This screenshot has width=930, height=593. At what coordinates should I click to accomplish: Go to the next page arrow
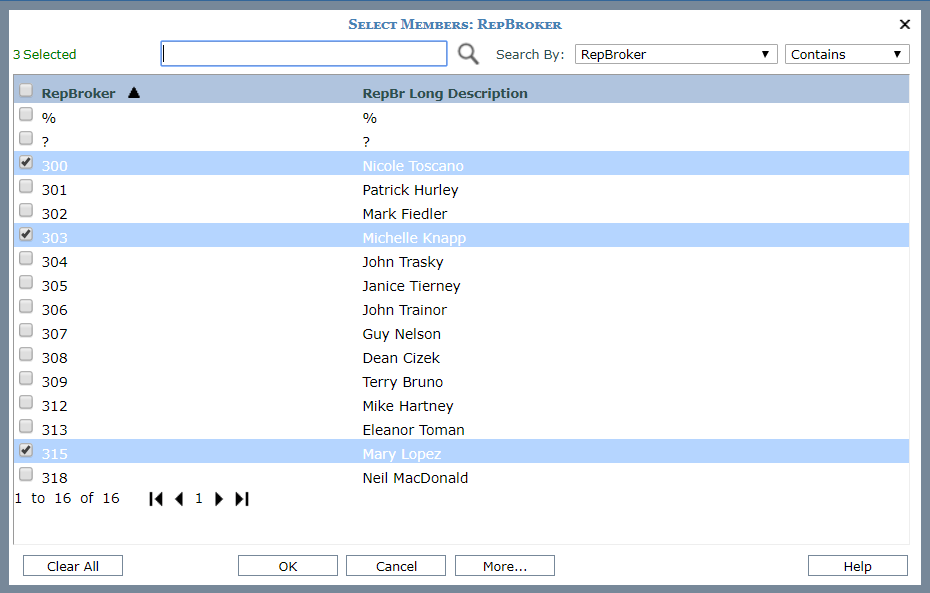pyautogui.click(x=219, y=499)
